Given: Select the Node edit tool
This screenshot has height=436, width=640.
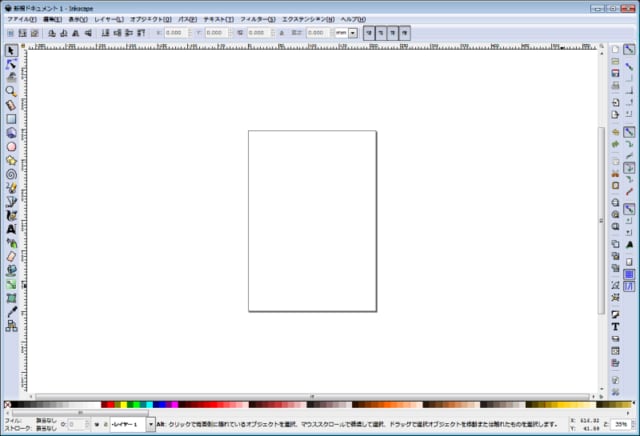Looking at the screenshot, I should pyautogui.click(x=11, y=63).
